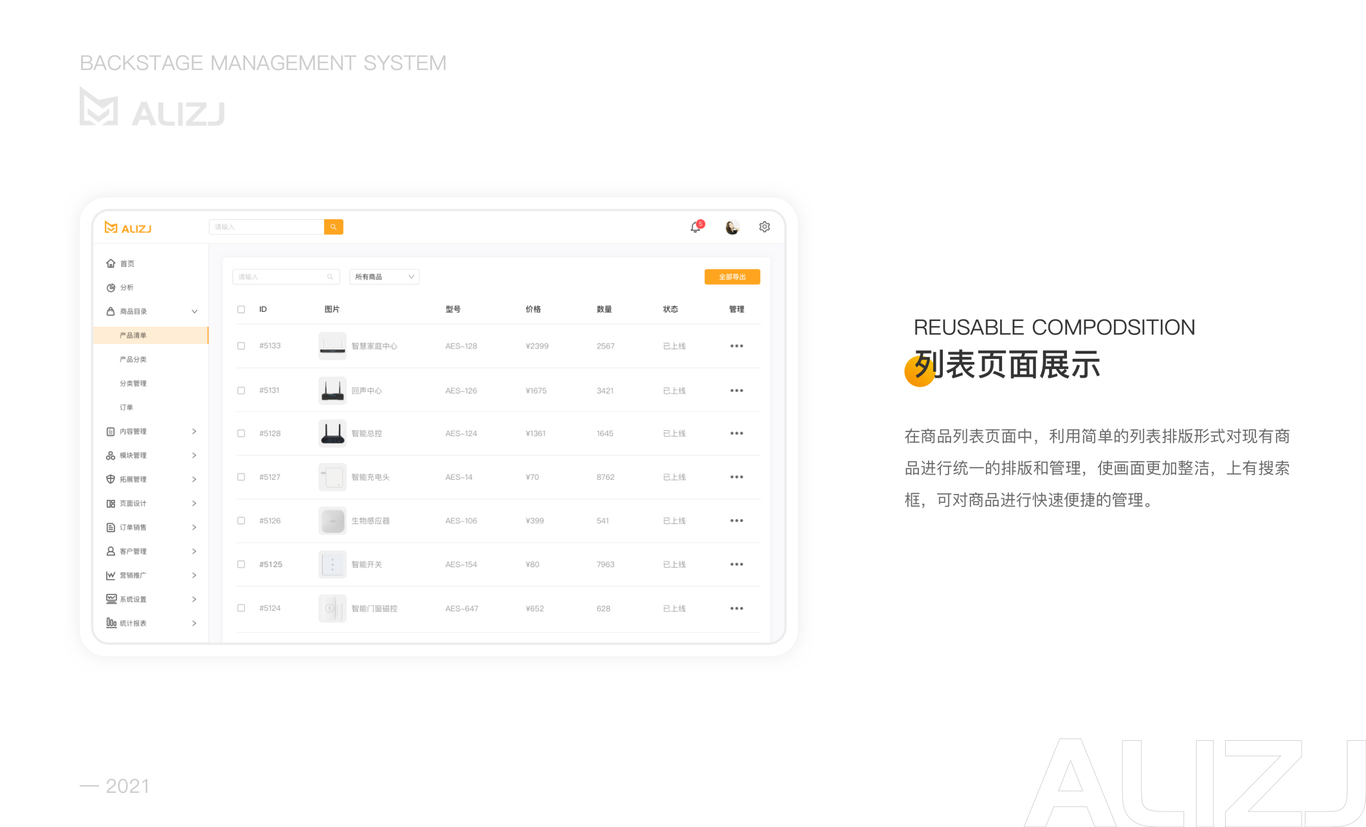The width and height of the screenshot is (1366, 827).
Task: Select 产品清单 in the sidebar submenu
Action: [x=150, y=335]
